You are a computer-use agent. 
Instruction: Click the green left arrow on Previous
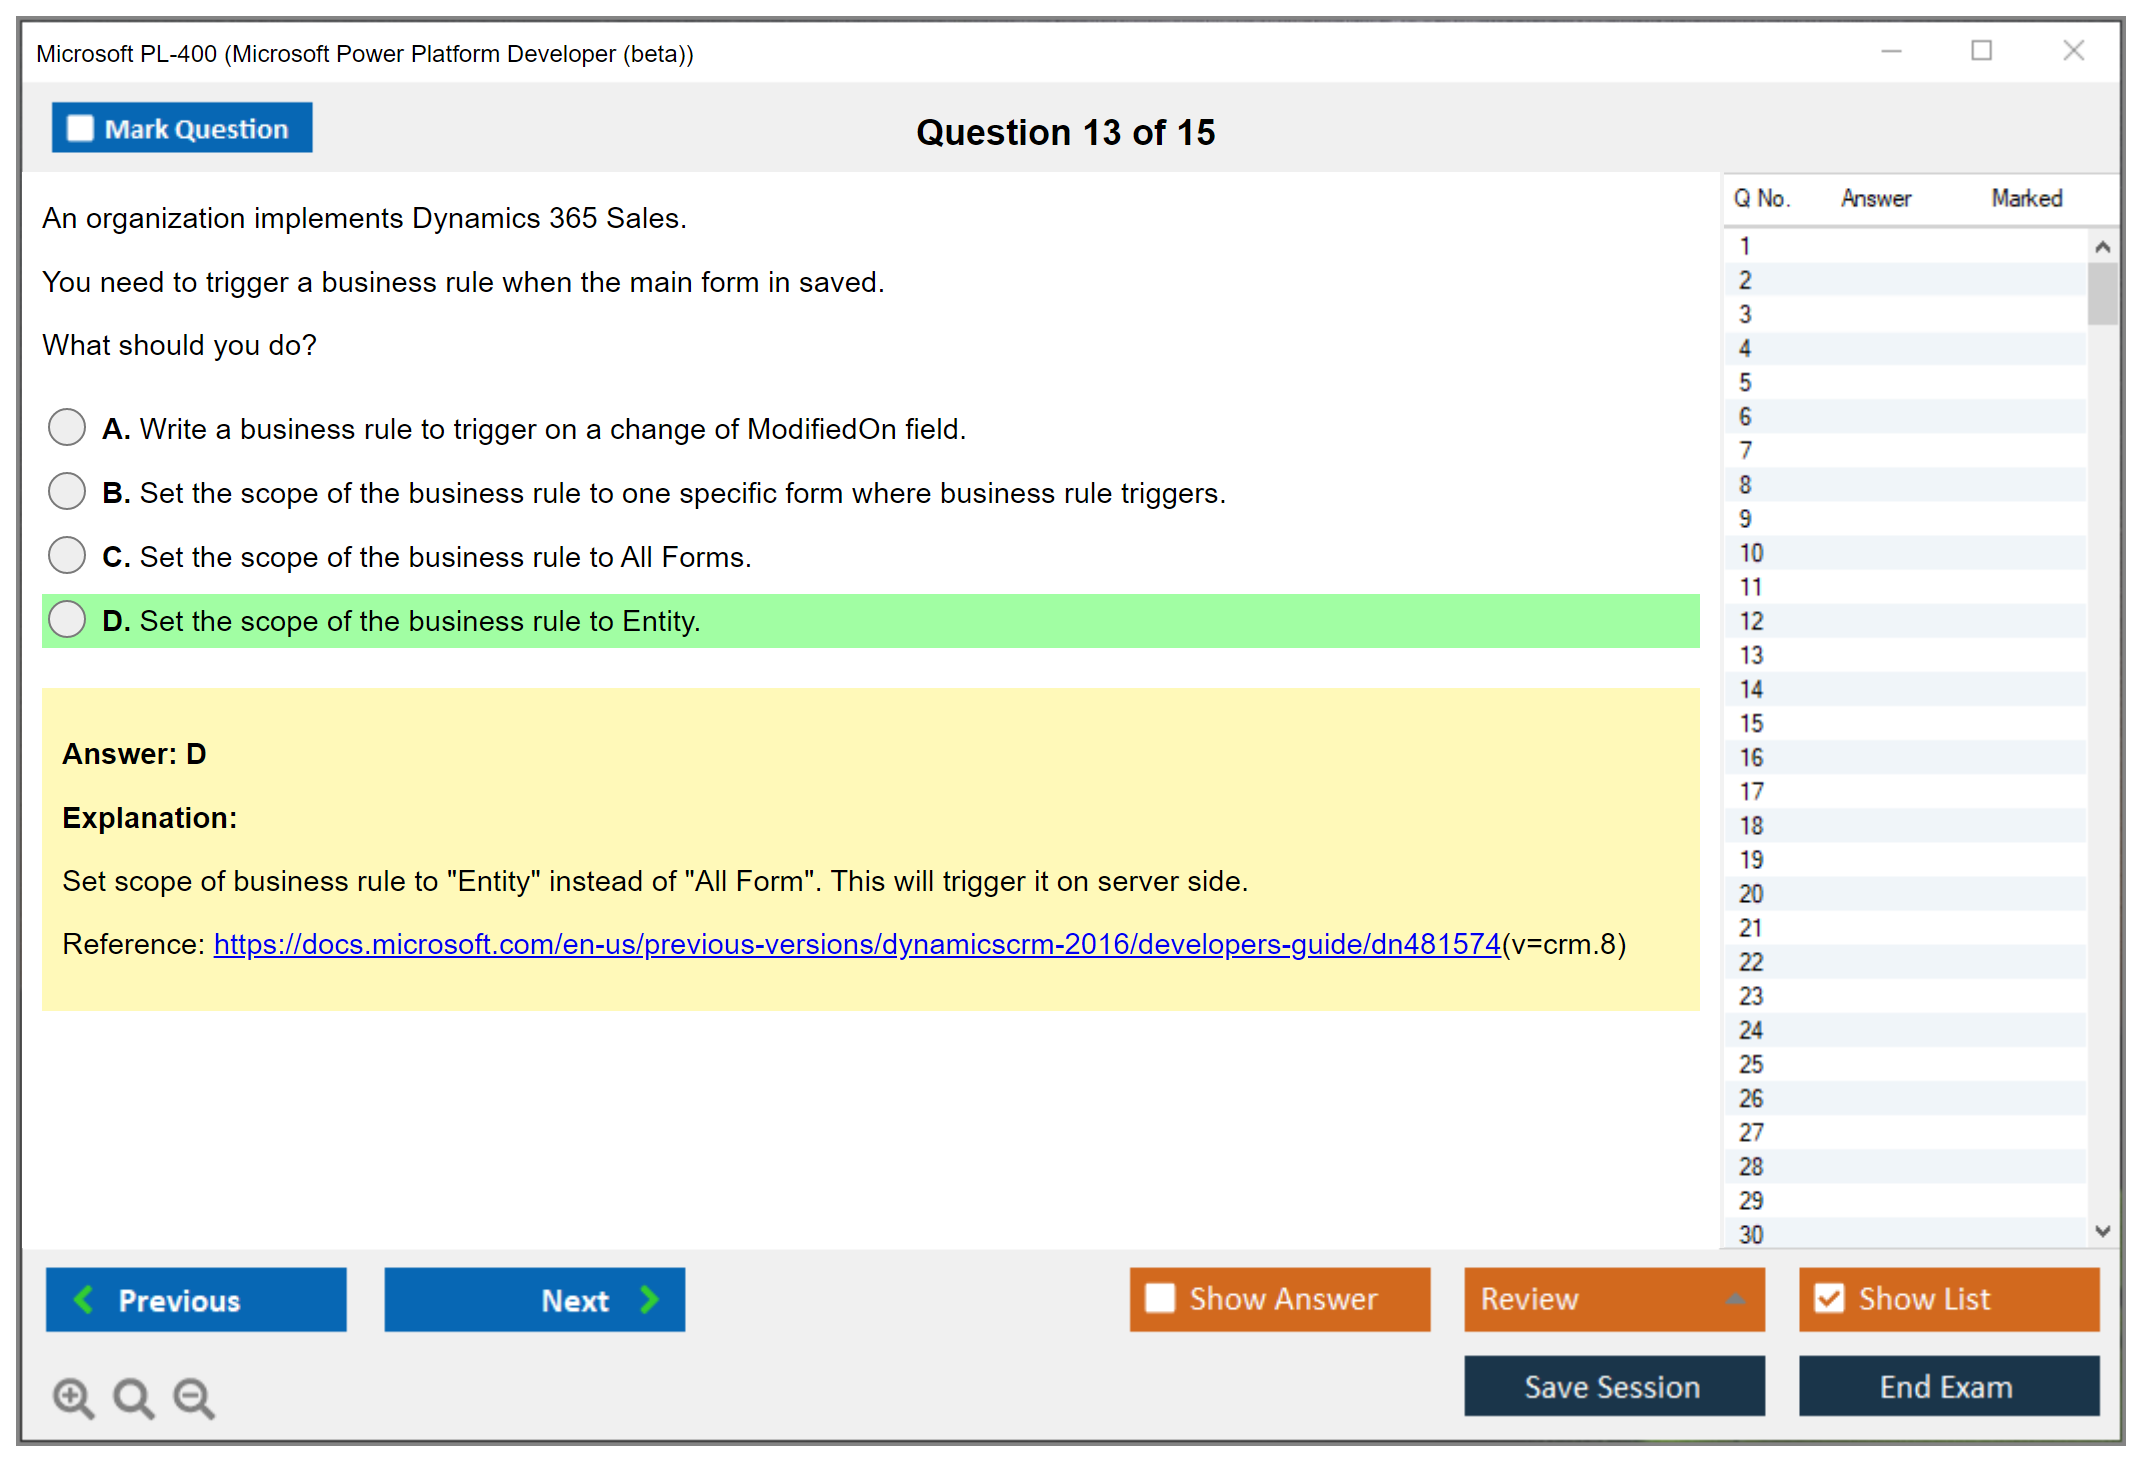click(x=84, y=1299)
